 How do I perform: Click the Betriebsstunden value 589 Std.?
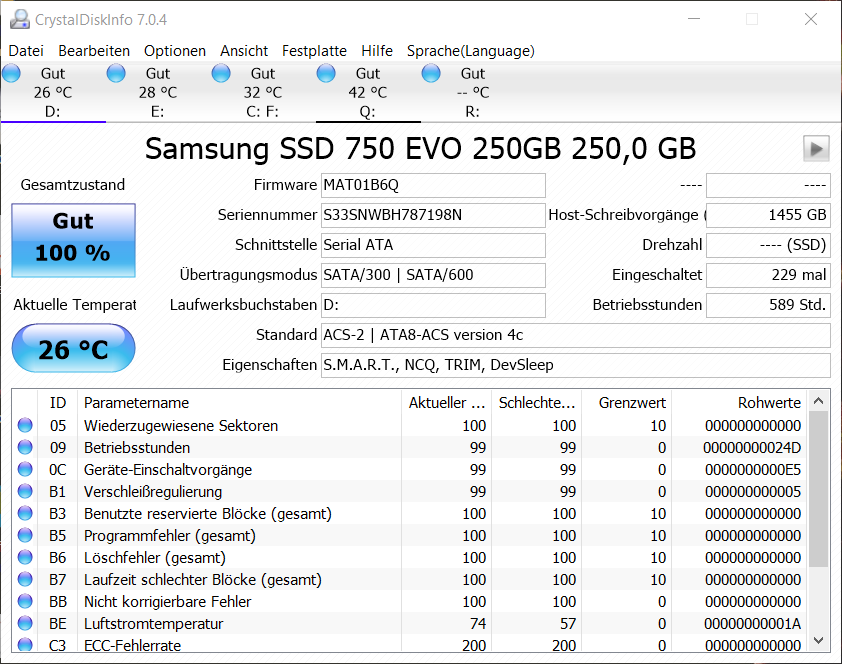768,305
